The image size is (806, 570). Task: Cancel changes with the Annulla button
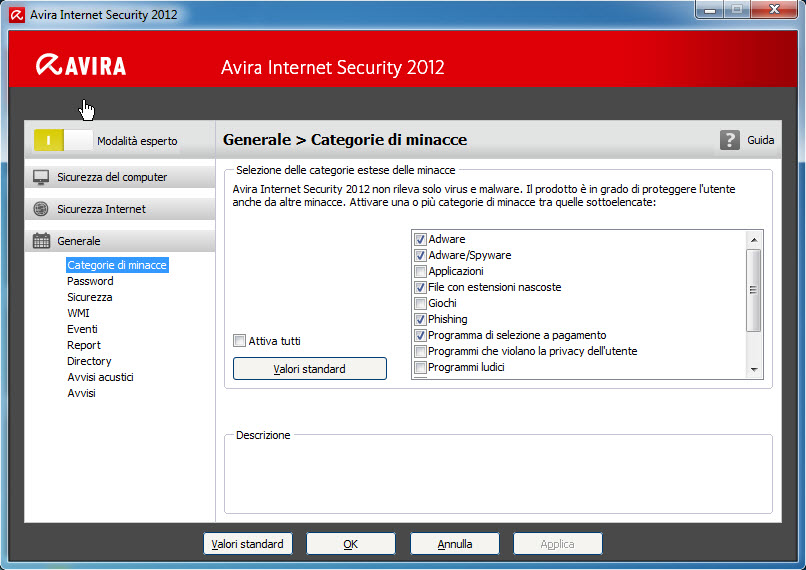[454, 544]
